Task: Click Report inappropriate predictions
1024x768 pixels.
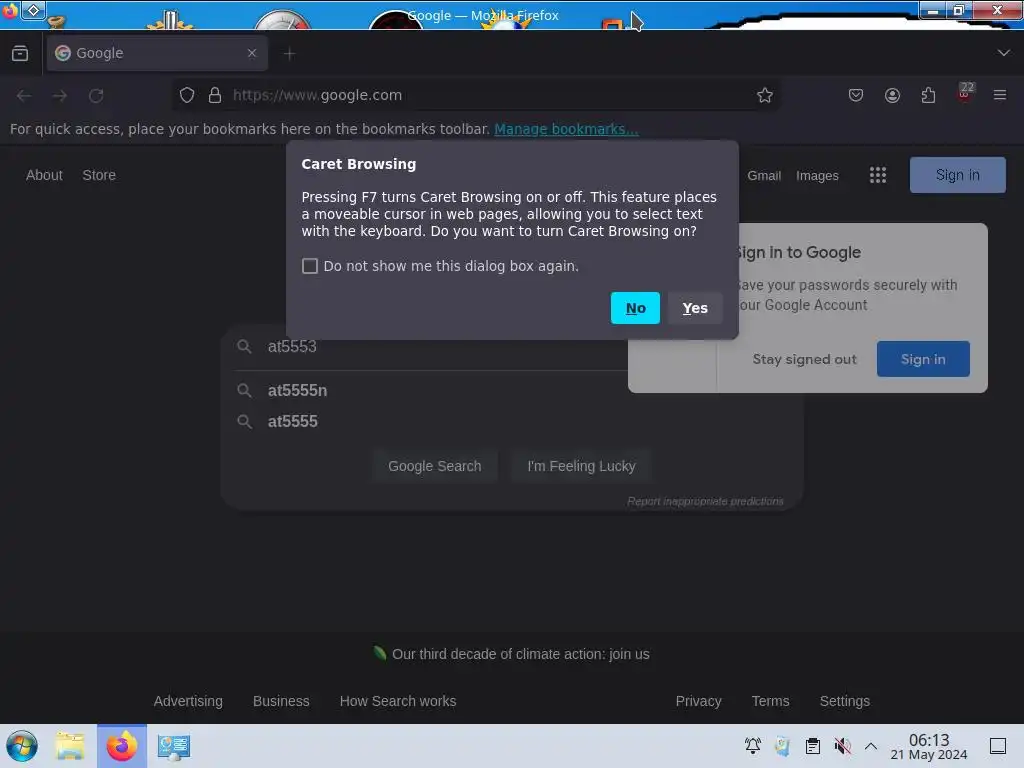Action: (705, 502)
